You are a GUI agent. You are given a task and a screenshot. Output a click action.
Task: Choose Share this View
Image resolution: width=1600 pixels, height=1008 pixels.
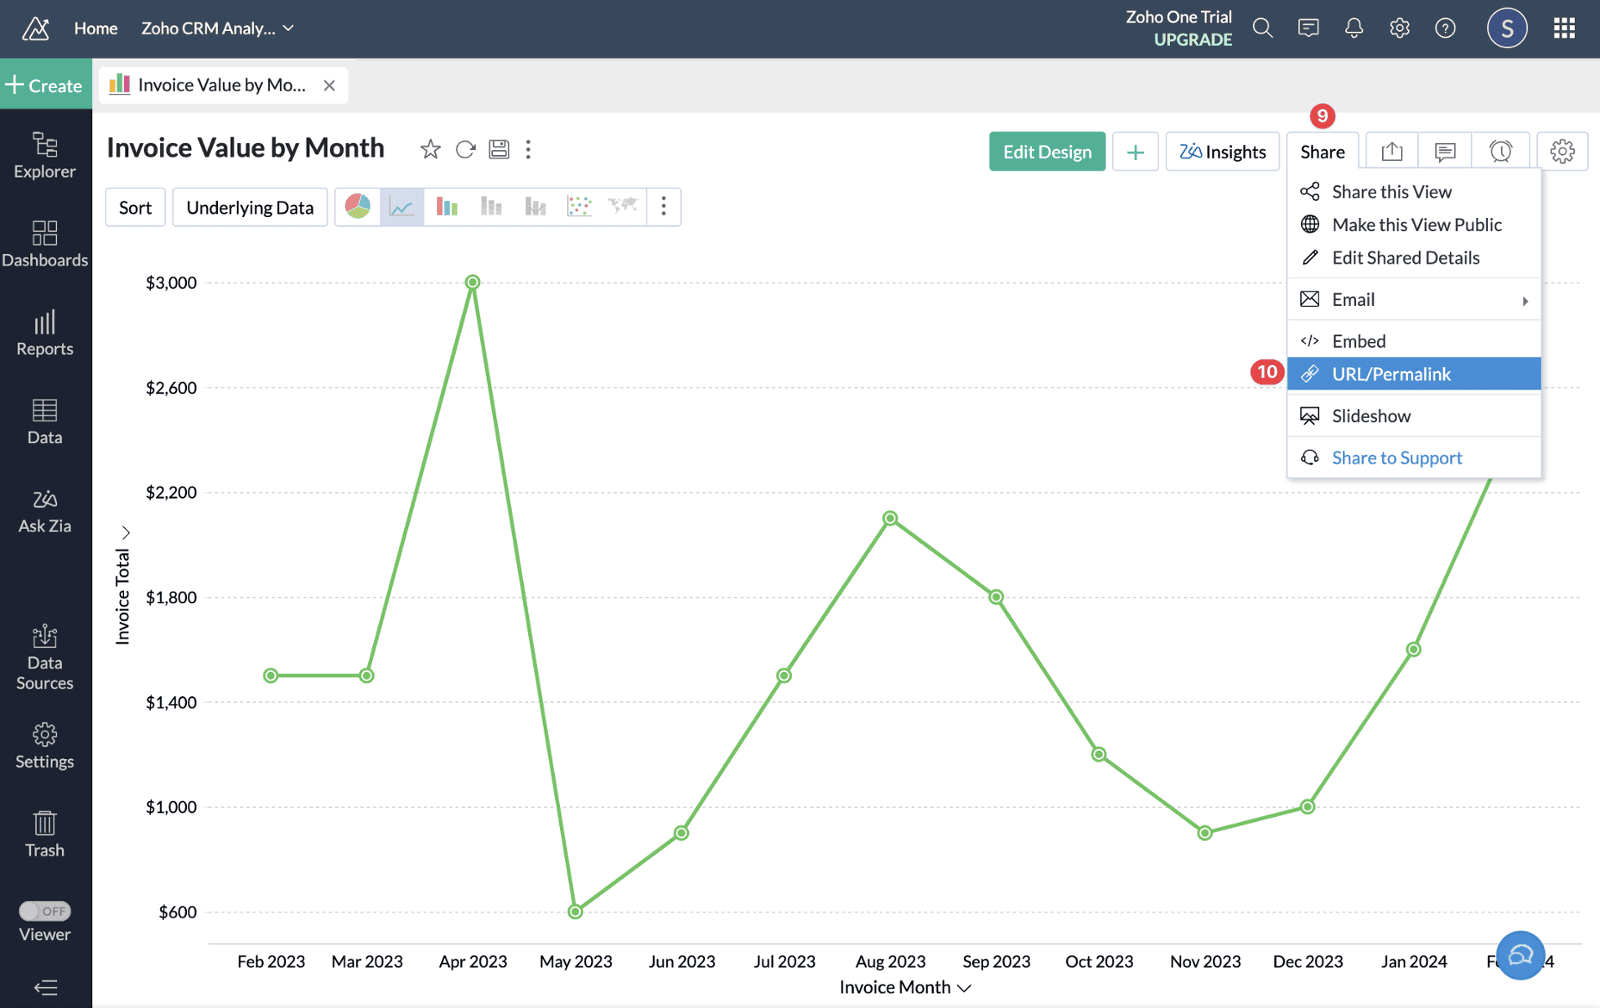(1414, 191)
